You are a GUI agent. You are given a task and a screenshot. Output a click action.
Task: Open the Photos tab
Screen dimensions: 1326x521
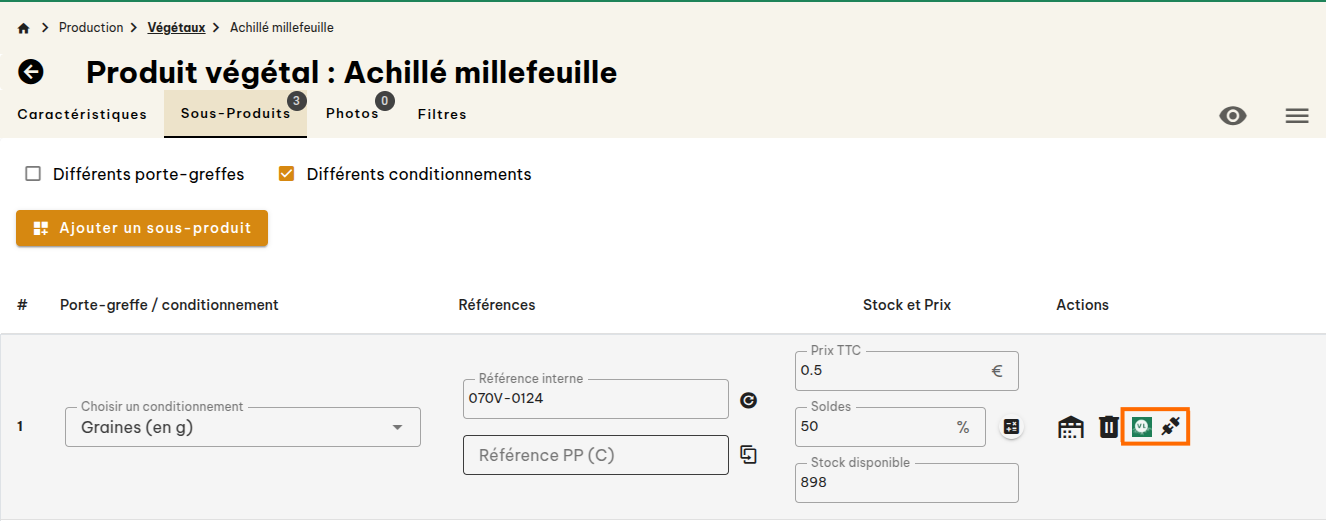(352, 114)
